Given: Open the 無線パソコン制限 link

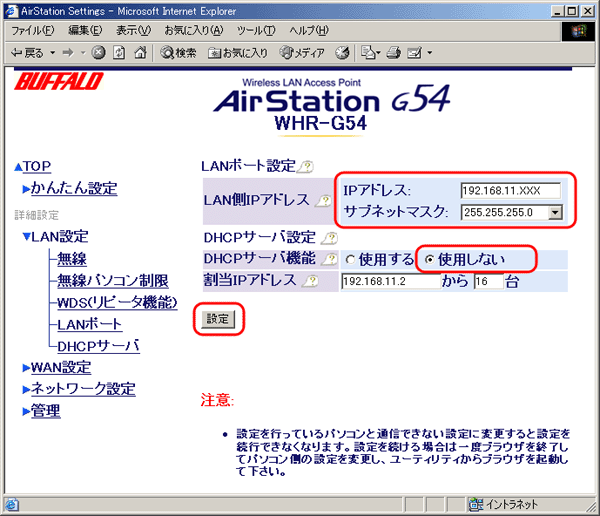Looking at the screenshot, I should click(112, 281).
